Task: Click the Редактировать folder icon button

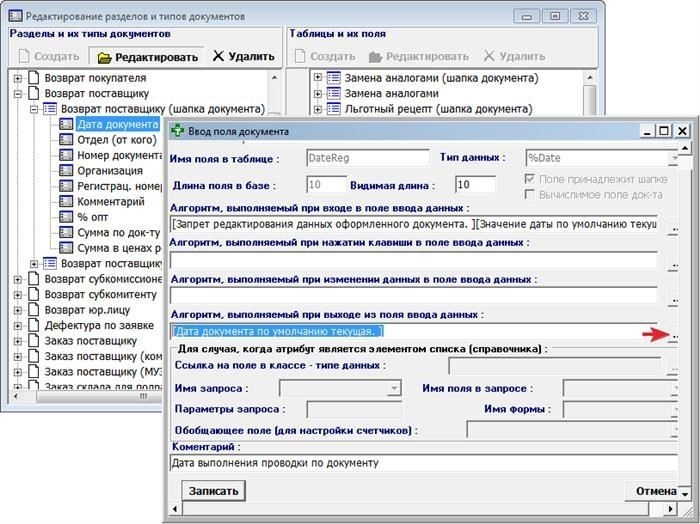Action: 104,57
